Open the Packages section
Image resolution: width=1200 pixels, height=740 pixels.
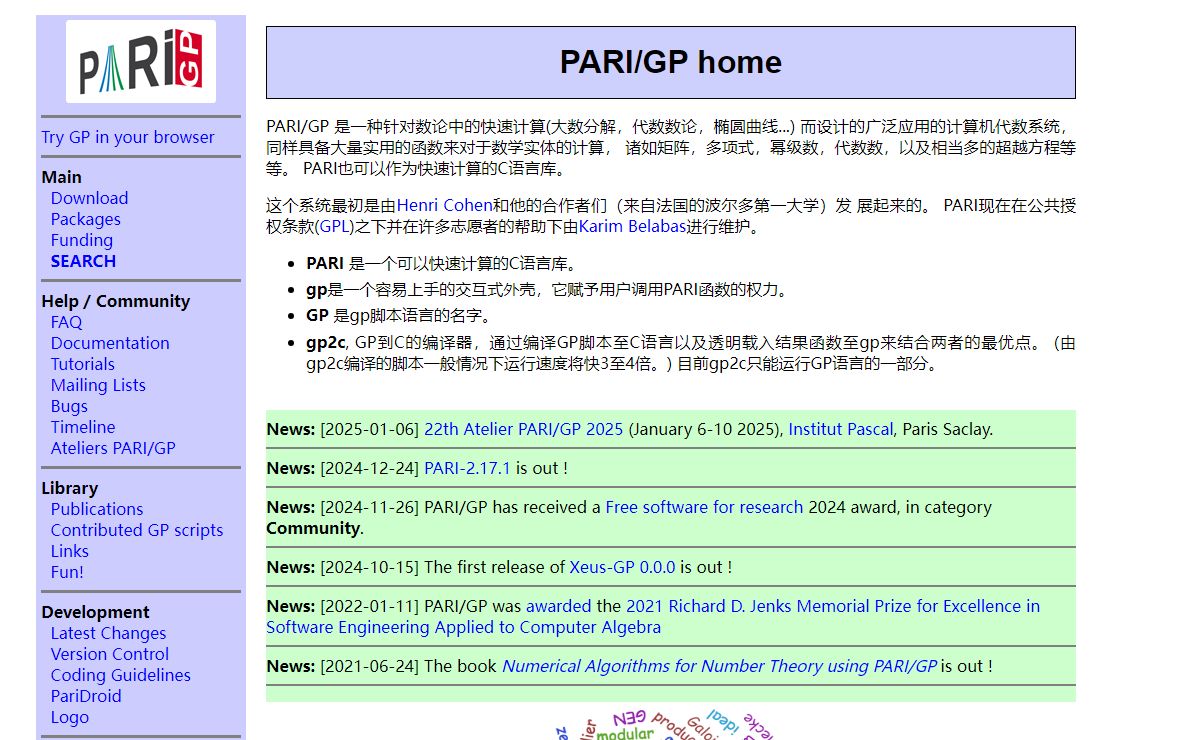pos(85,219)
